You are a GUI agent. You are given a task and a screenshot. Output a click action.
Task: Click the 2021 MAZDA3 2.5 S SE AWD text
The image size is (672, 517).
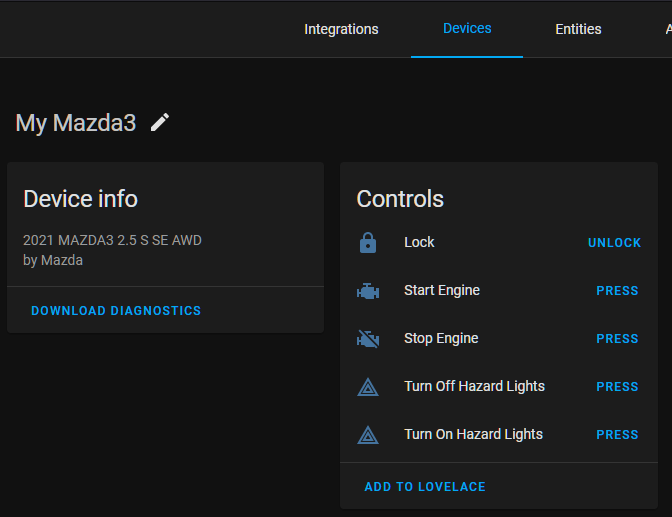click(112, 240)
